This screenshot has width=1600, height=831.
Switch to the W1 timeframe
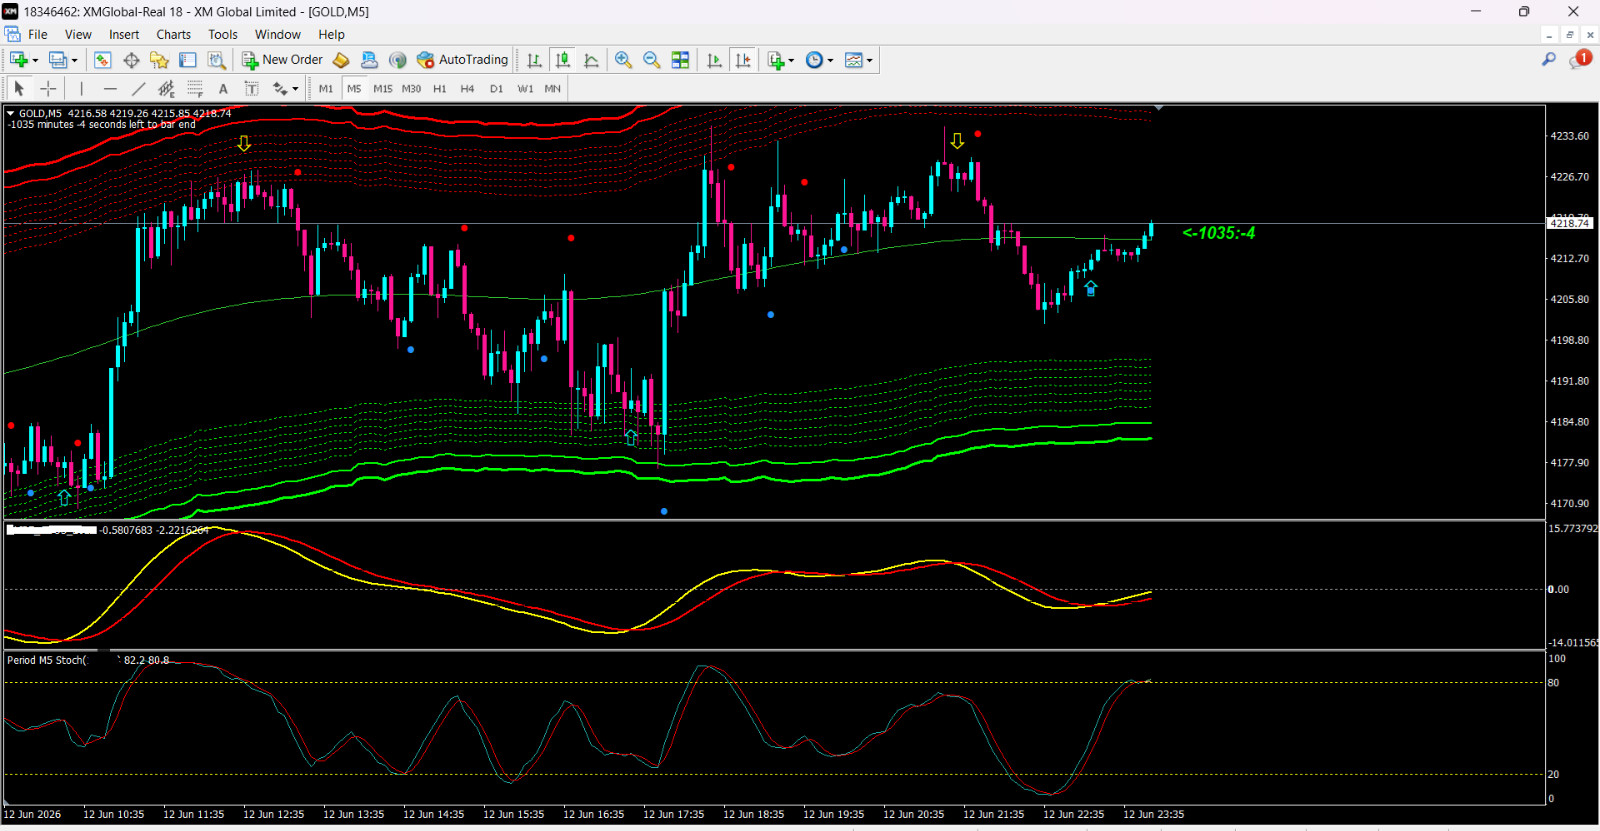click(525, 89)
